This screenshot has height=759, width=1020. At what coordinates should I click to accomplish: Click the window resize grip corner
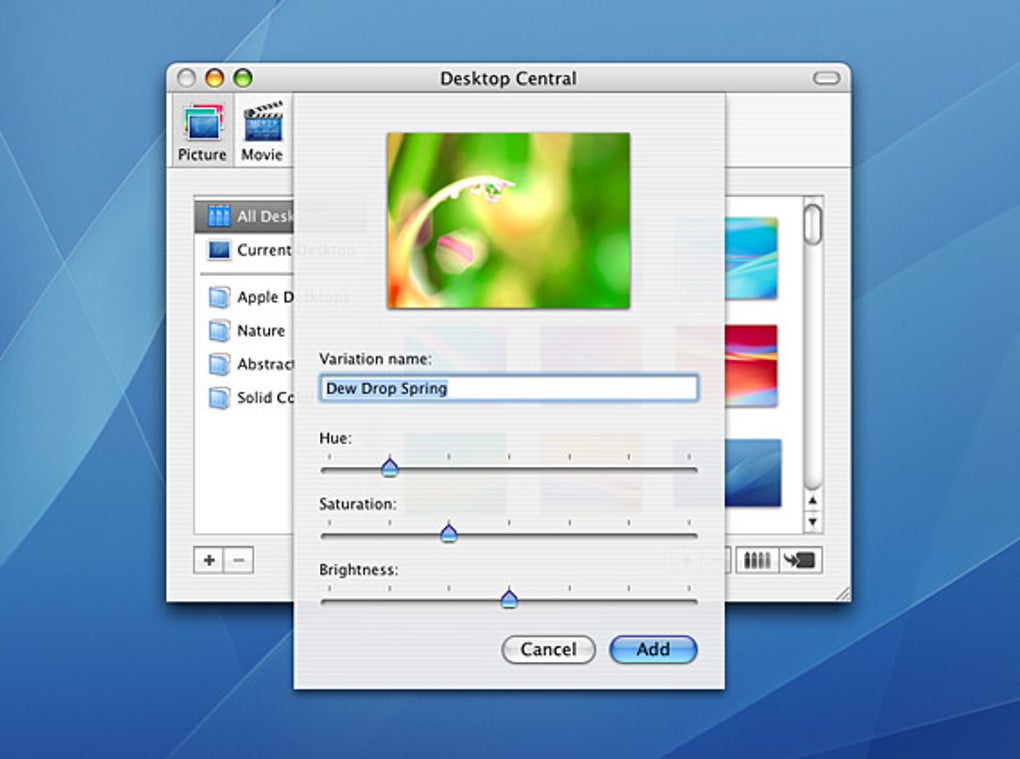[843, 593]
